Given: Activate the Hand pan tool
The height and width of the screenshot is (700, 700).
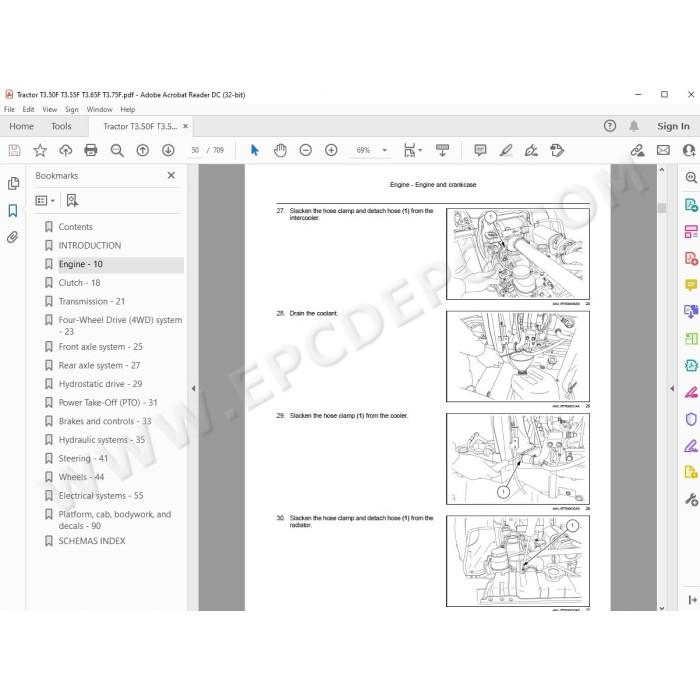Looking at the screenshot, I should tap(280, 150).
